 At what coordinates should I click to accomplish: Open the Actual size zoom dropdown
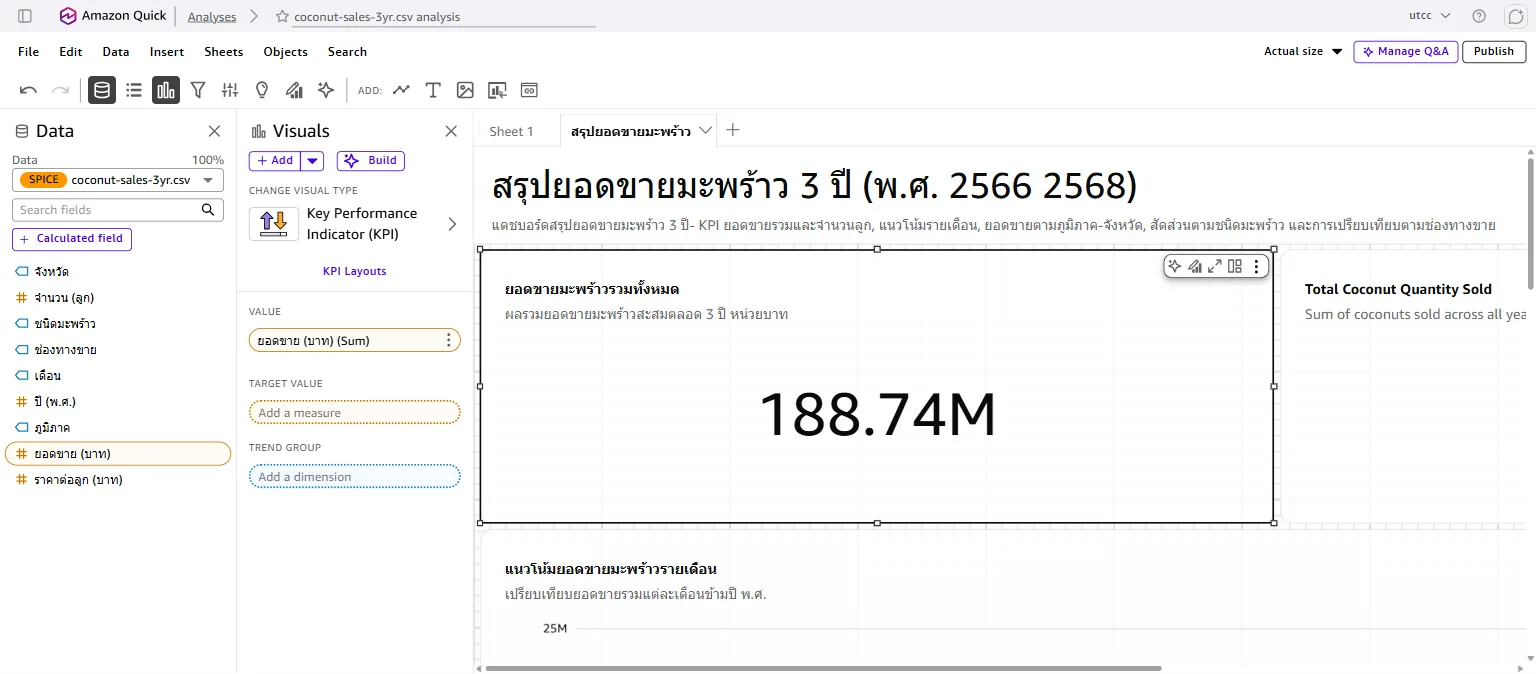(1303, 52)
